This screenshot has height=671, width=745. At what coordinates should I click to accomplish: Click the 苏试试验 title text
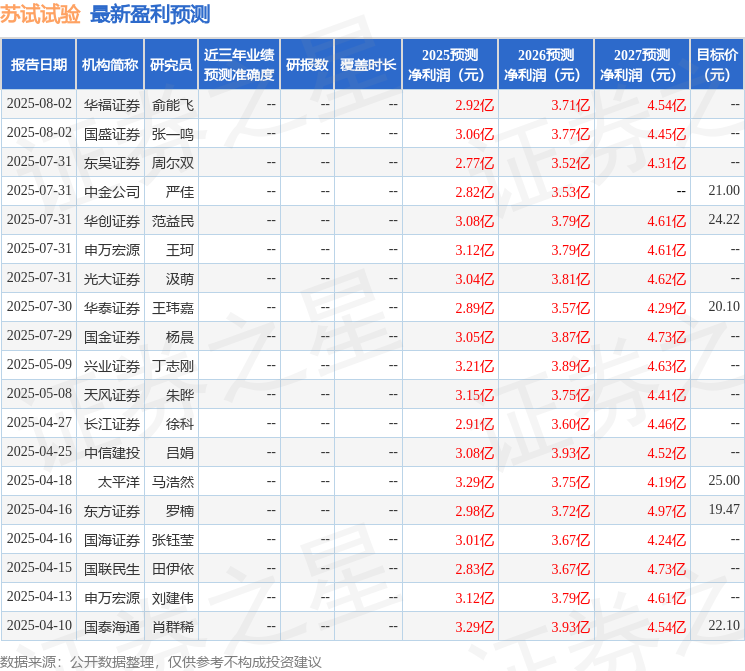40,14
